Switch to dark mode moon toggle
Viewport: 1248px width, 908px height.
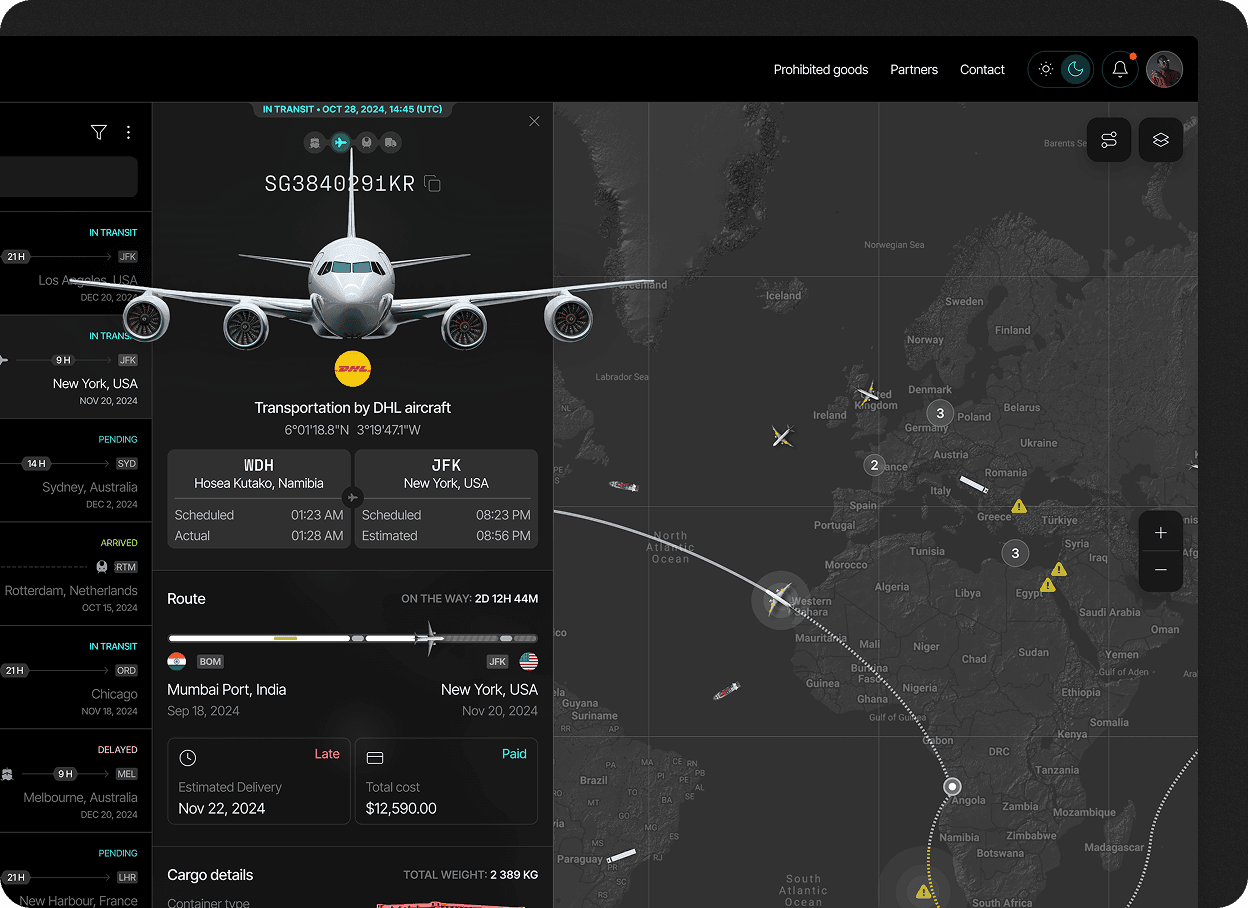[1075, 69]
